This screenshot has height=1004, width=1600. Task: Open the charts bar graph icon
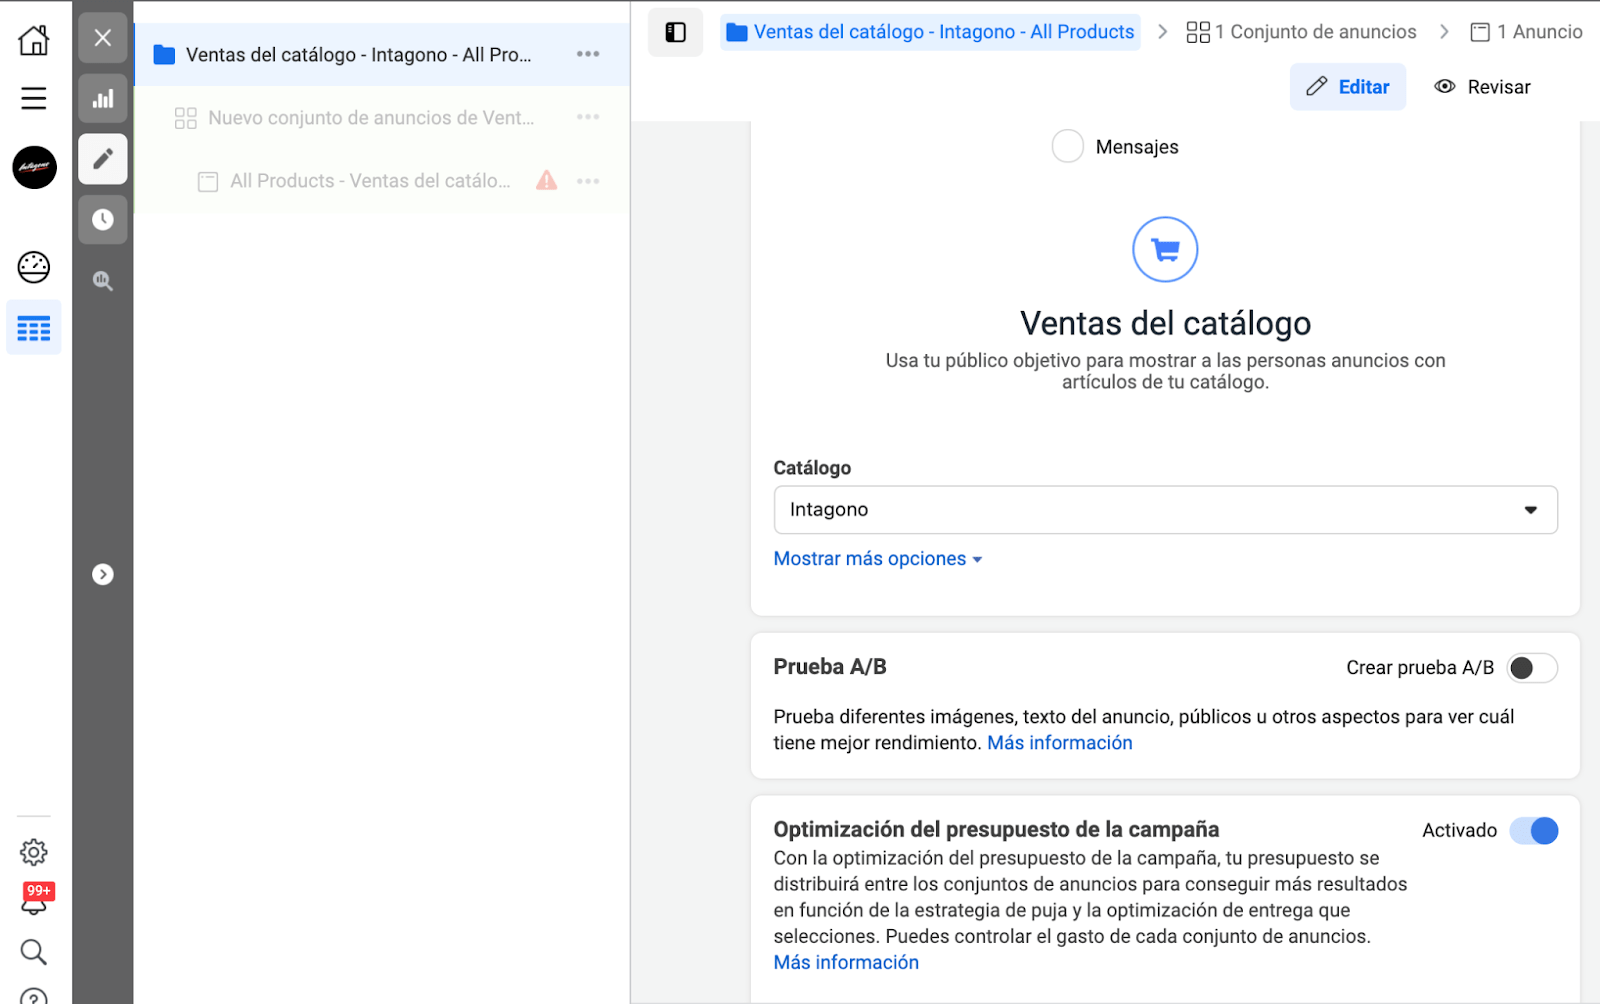[103, 99]
